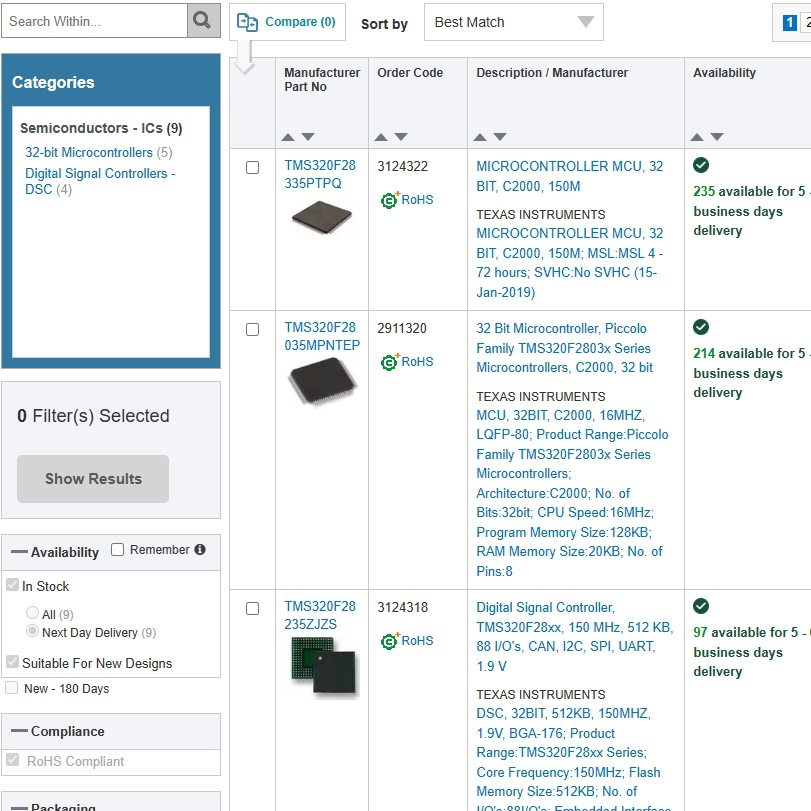Select checkbox for TMS320F28235ZJZS row
The height and width of the screenshot is (811, 811).
(x=252, y=608)
